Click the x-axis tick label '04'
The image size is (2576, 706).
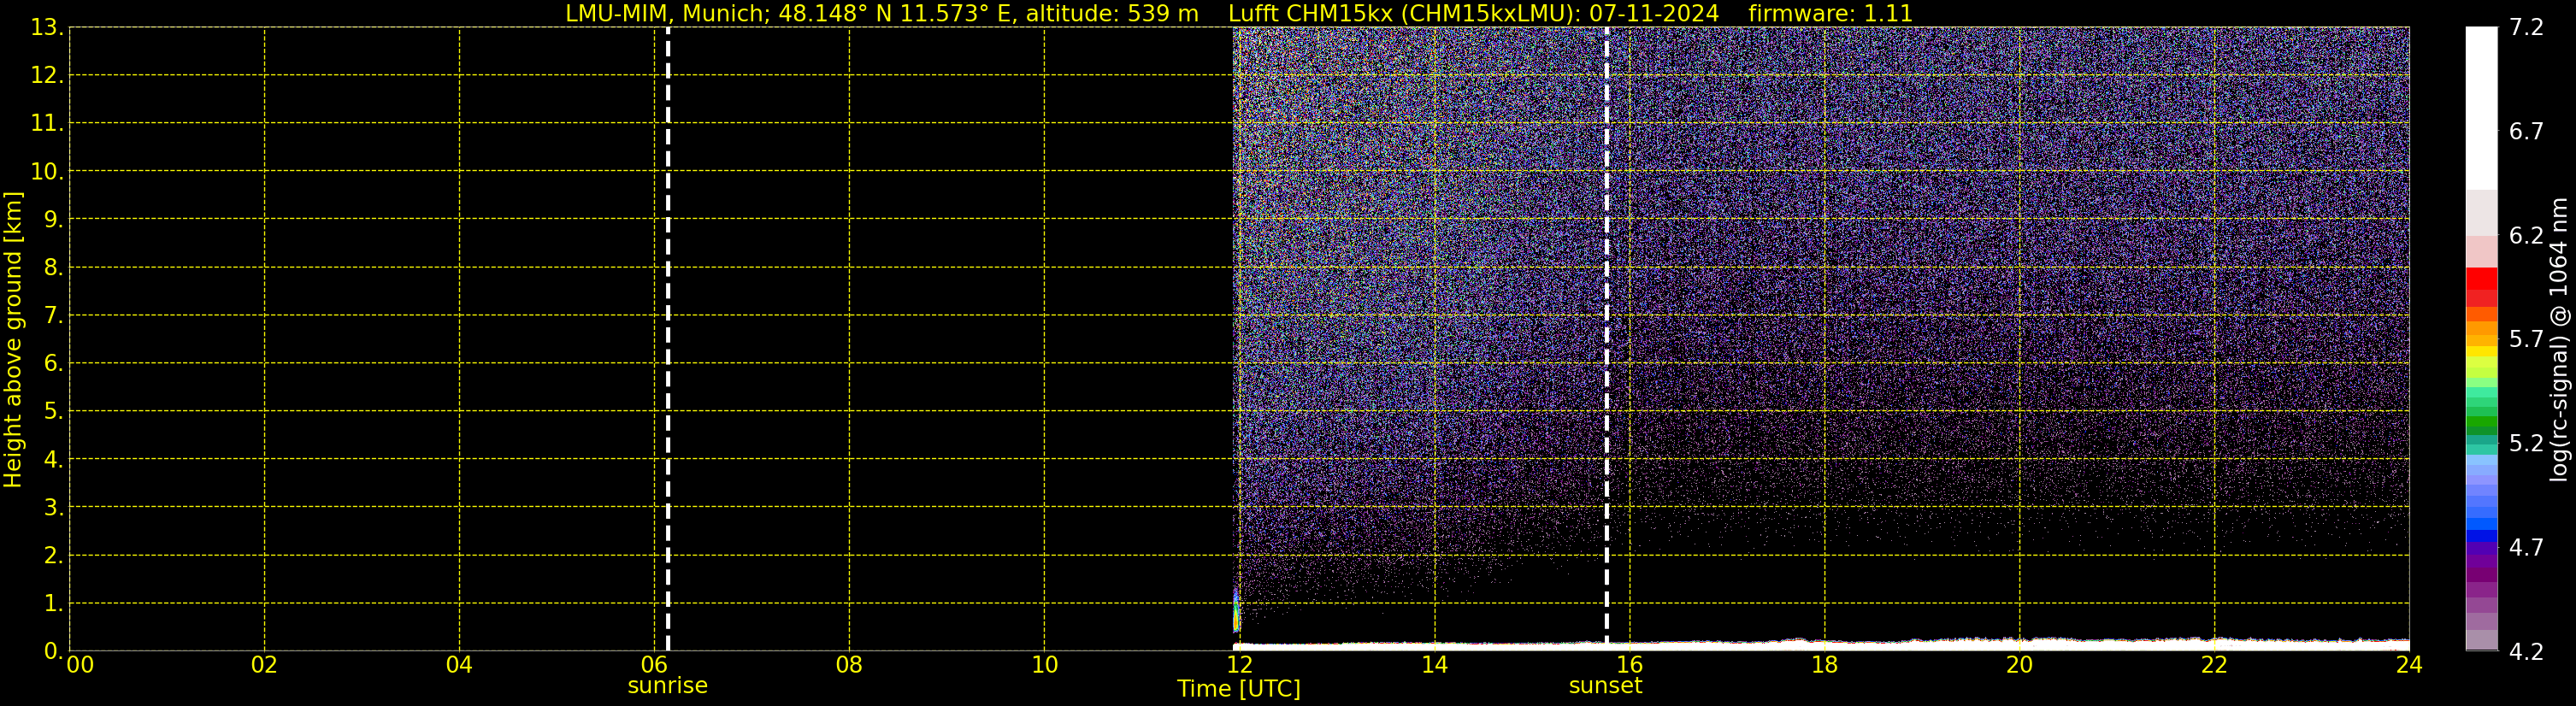click(459, 665)
